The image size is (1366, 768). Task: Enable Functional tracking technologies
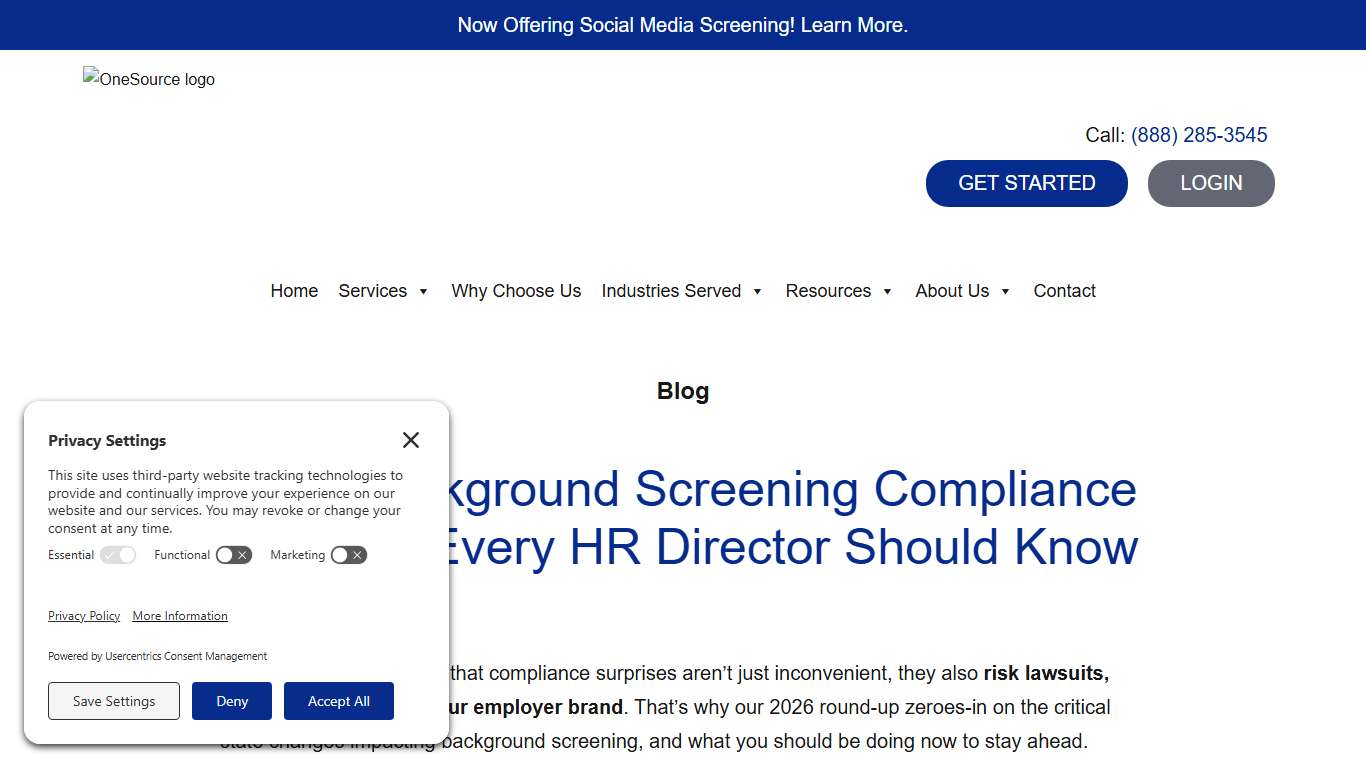[233, 555]
